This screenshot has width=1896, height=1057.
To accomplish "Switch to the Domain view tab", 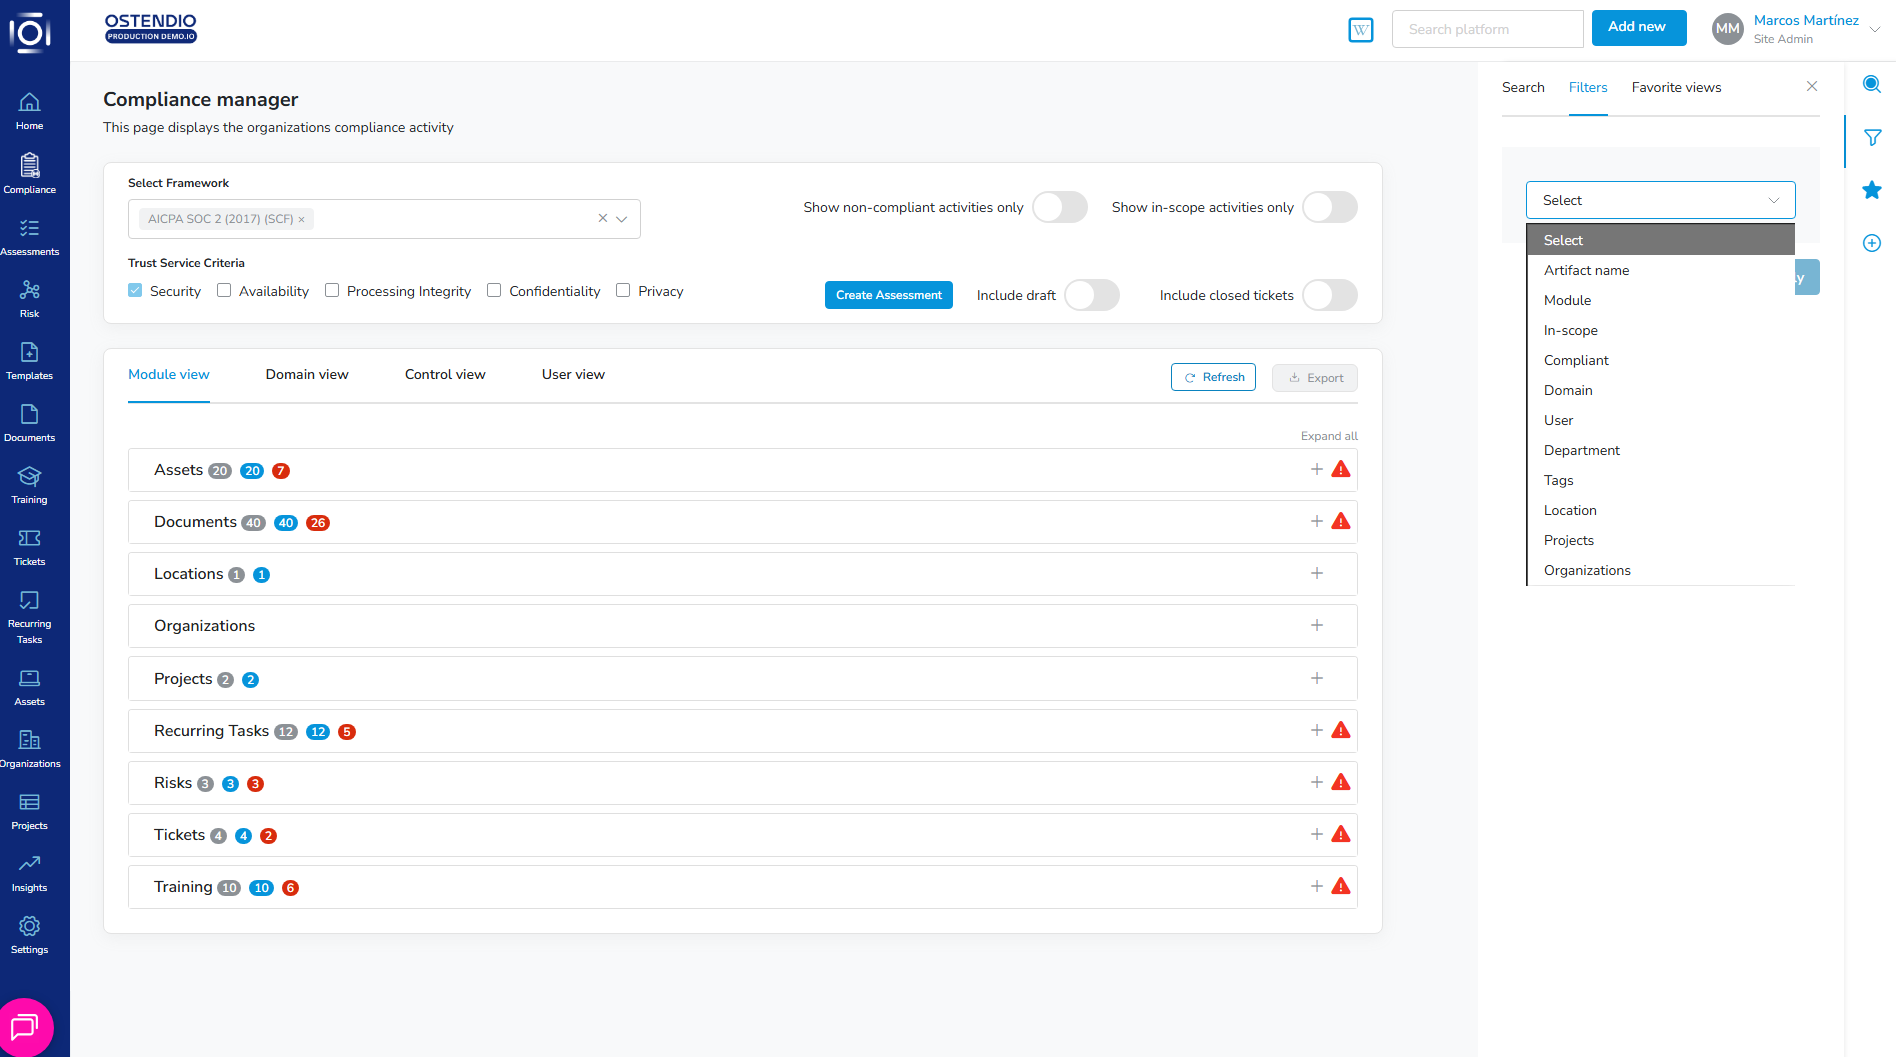I will [307, 375].
